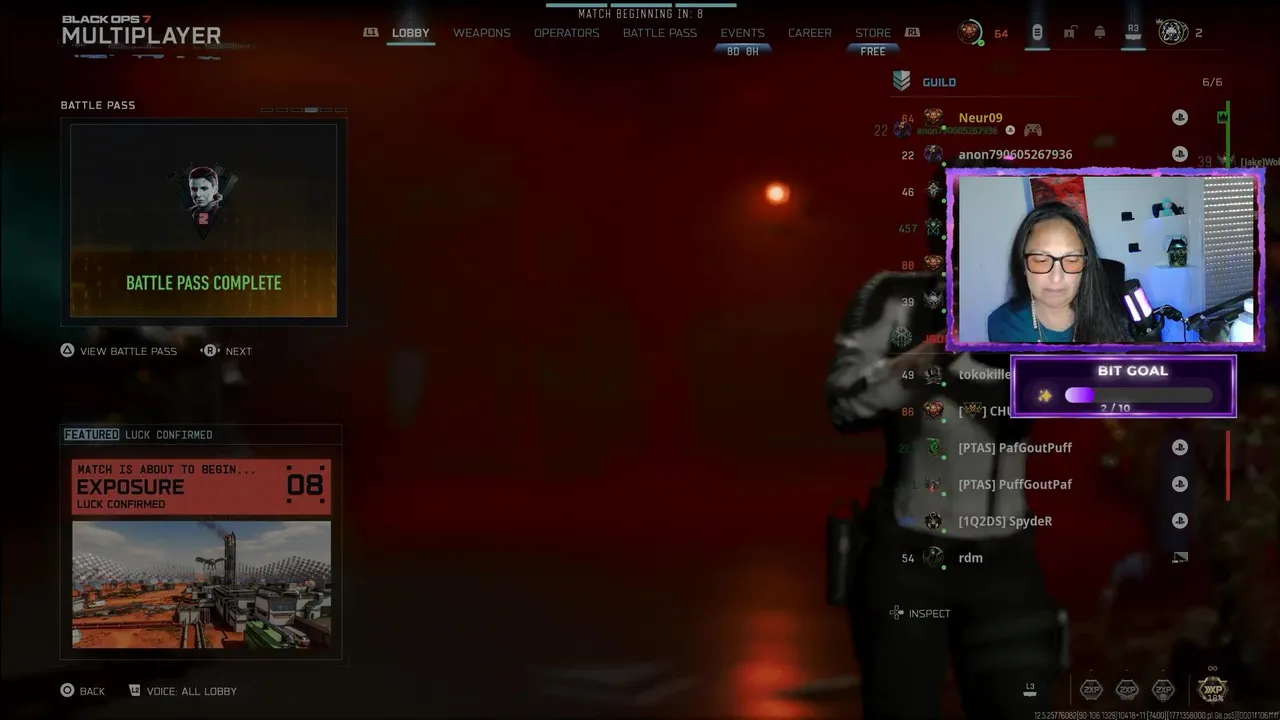
Task: Click PlayStation icon beside [1Q2DS] SpydeR
Action: click(x=1180, y=521)
